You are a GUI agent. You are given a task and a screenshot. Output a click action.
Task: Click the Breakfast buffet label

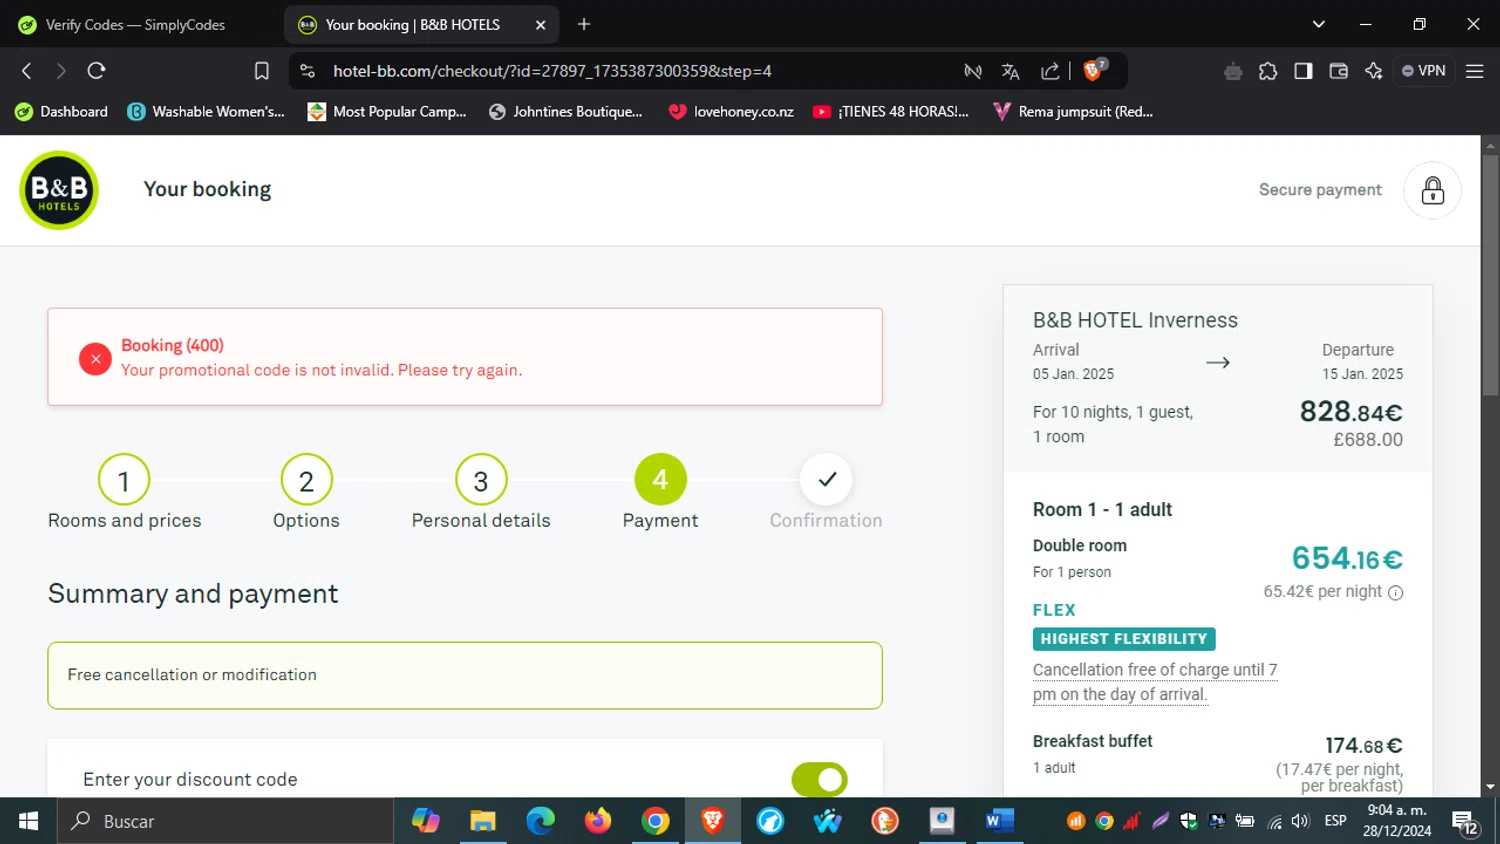pyautogui.click(x=1092, y=741)
